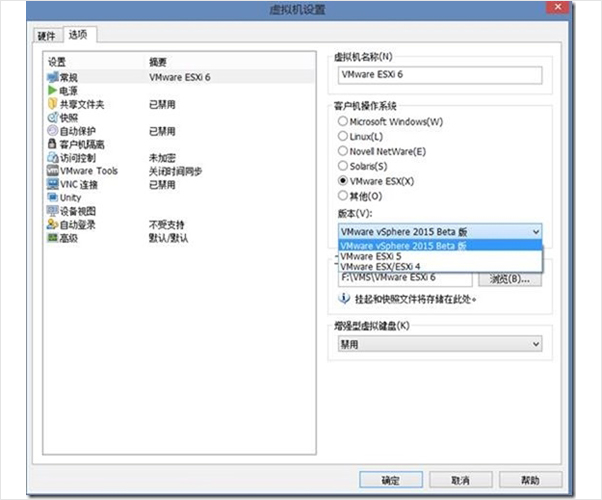Click the 高级 advanced icon
This screenshot has width=602, height=500.
52,238
